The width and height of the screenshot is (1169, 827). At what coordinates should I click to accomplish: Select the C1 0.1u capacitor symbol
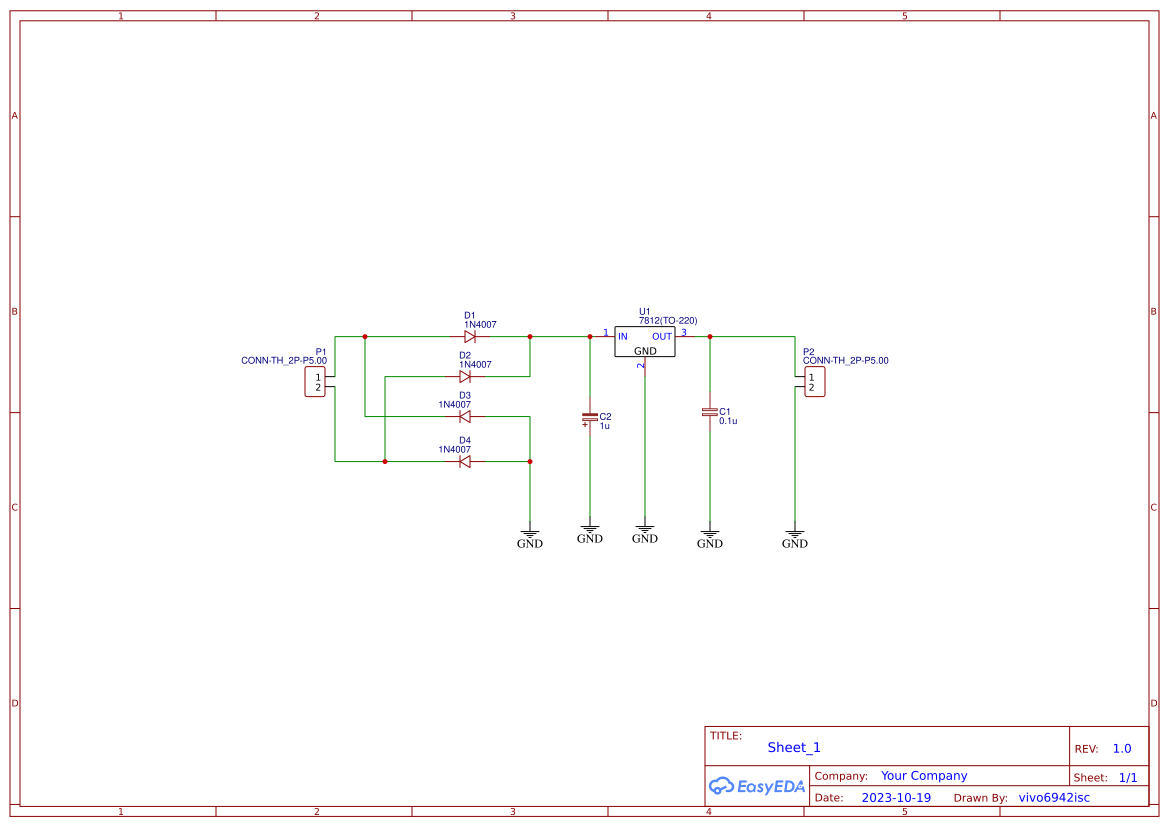click(x=710, y=414)
